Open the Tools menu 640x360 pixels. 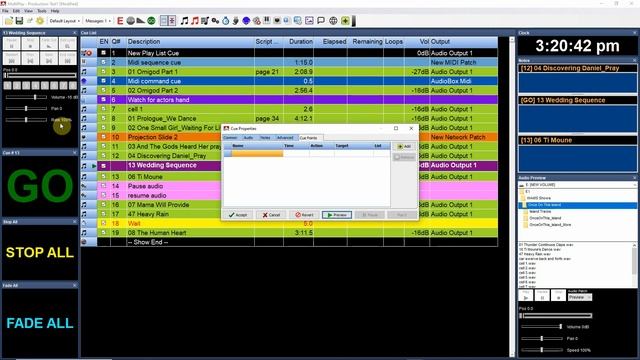pyautogui.click(x=42, y=11)
